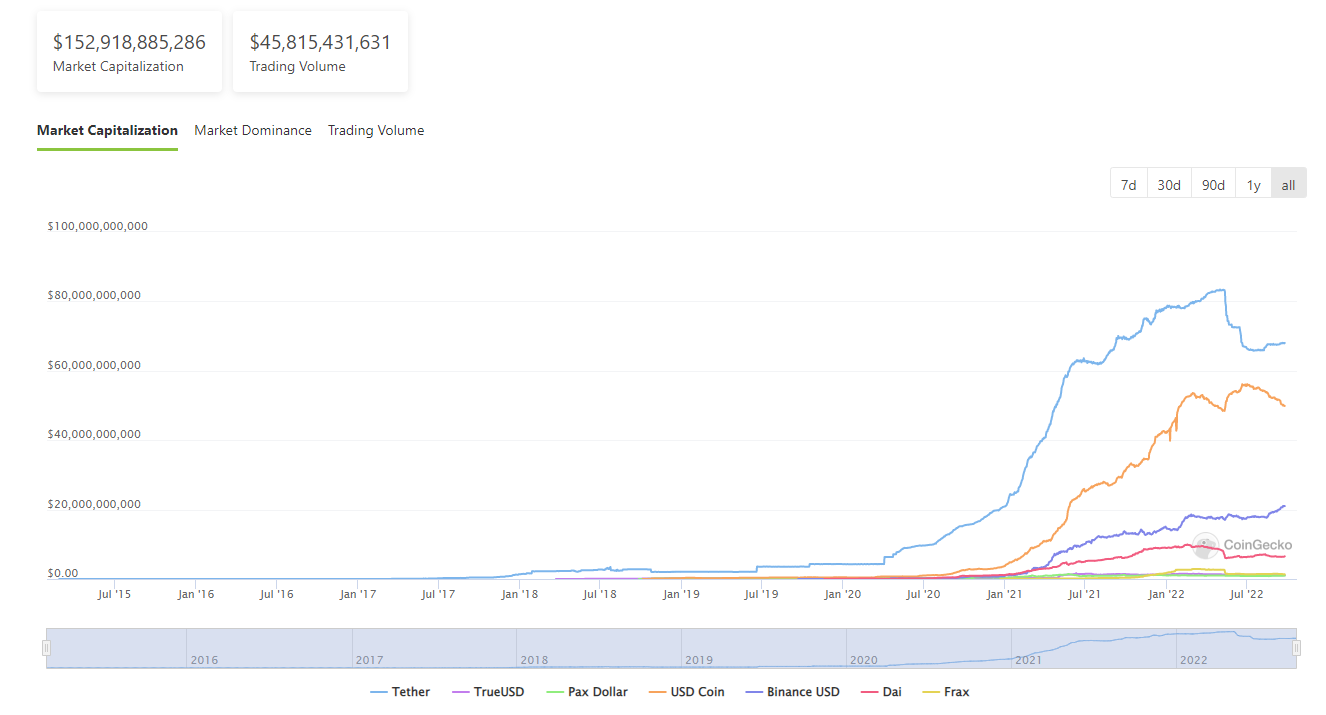The height and width of the screenshot is (715, 1326).
Task: Toggle TrueUSD series in legend
Action: tap(488, 691)
